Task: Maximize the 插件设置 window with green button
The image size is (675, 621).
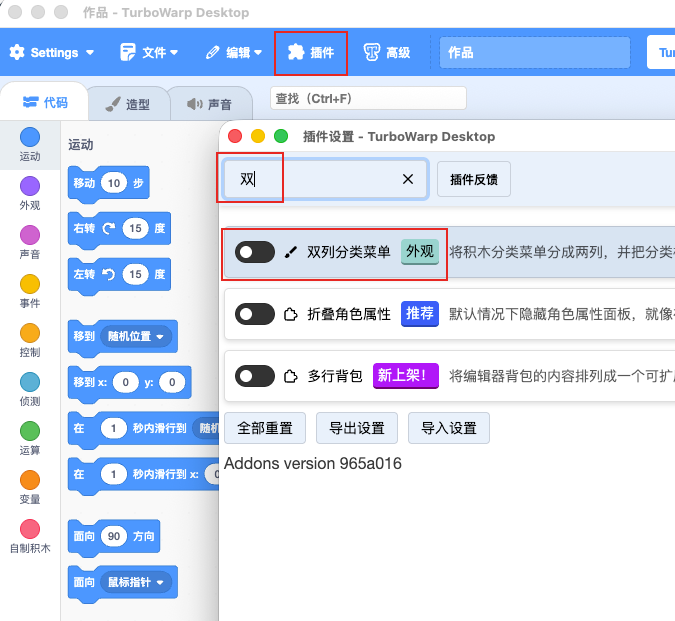Action: coord(281,136)
